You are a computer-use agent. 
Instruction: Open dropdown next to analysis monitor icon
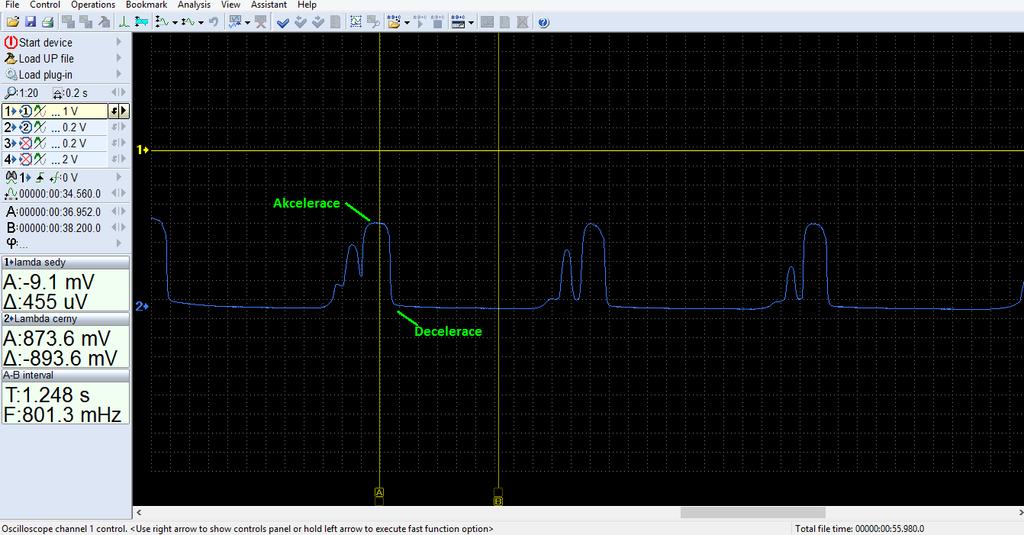point(248,23)
